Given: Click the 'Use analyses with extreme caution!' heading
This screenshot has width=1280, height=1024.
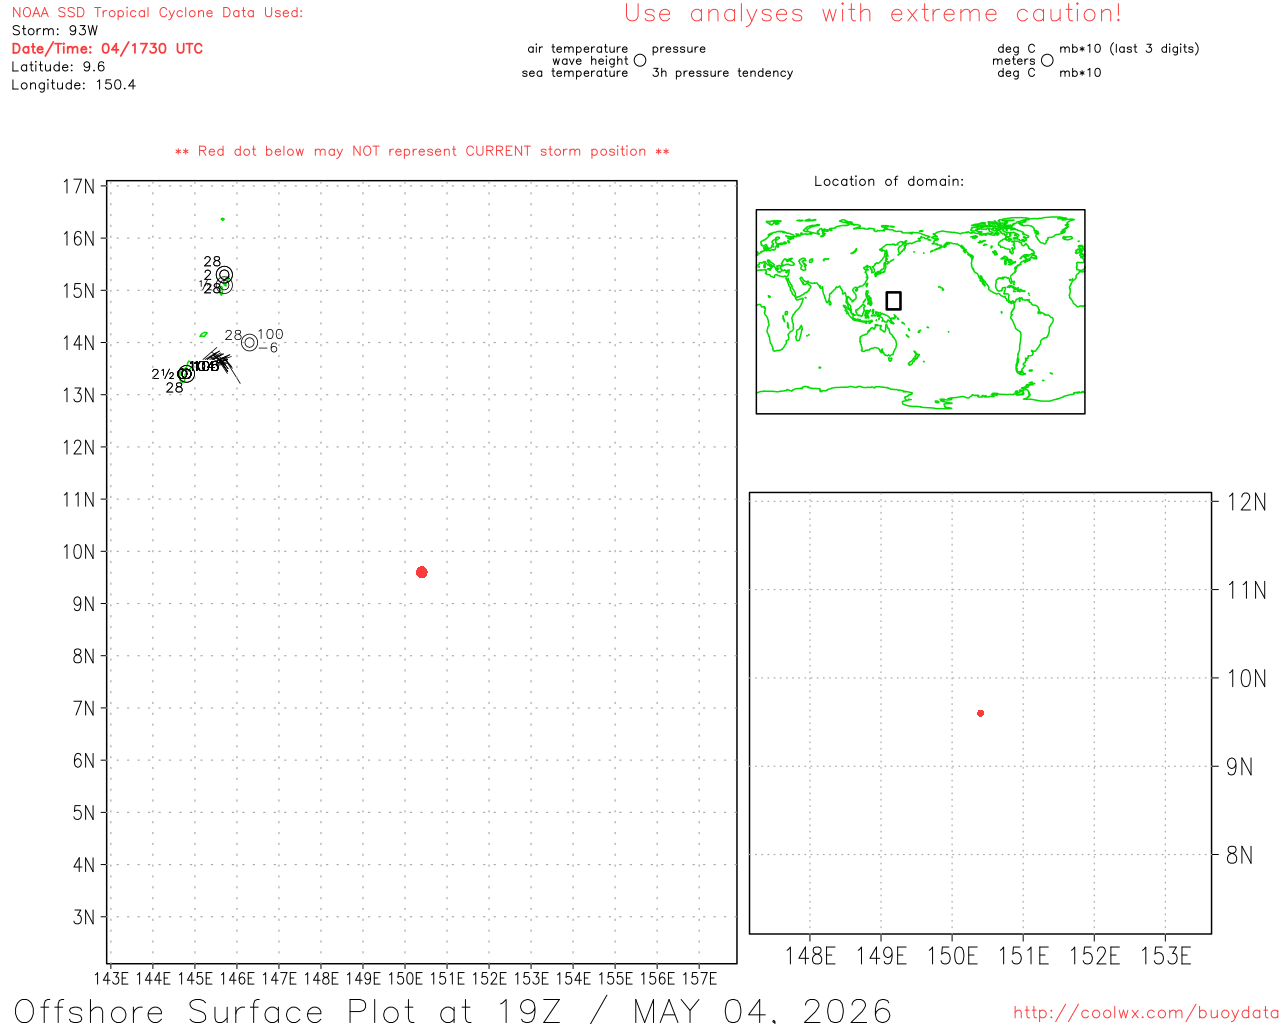Looking at the screenshot, I should 873,14.
